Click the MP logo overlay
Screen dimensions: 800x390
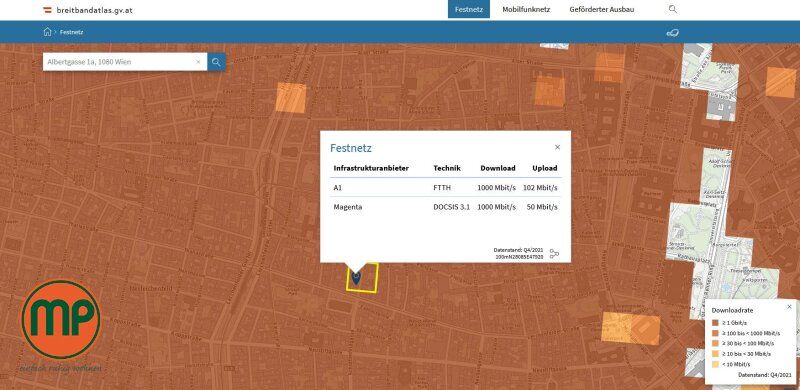coord(61,320)
